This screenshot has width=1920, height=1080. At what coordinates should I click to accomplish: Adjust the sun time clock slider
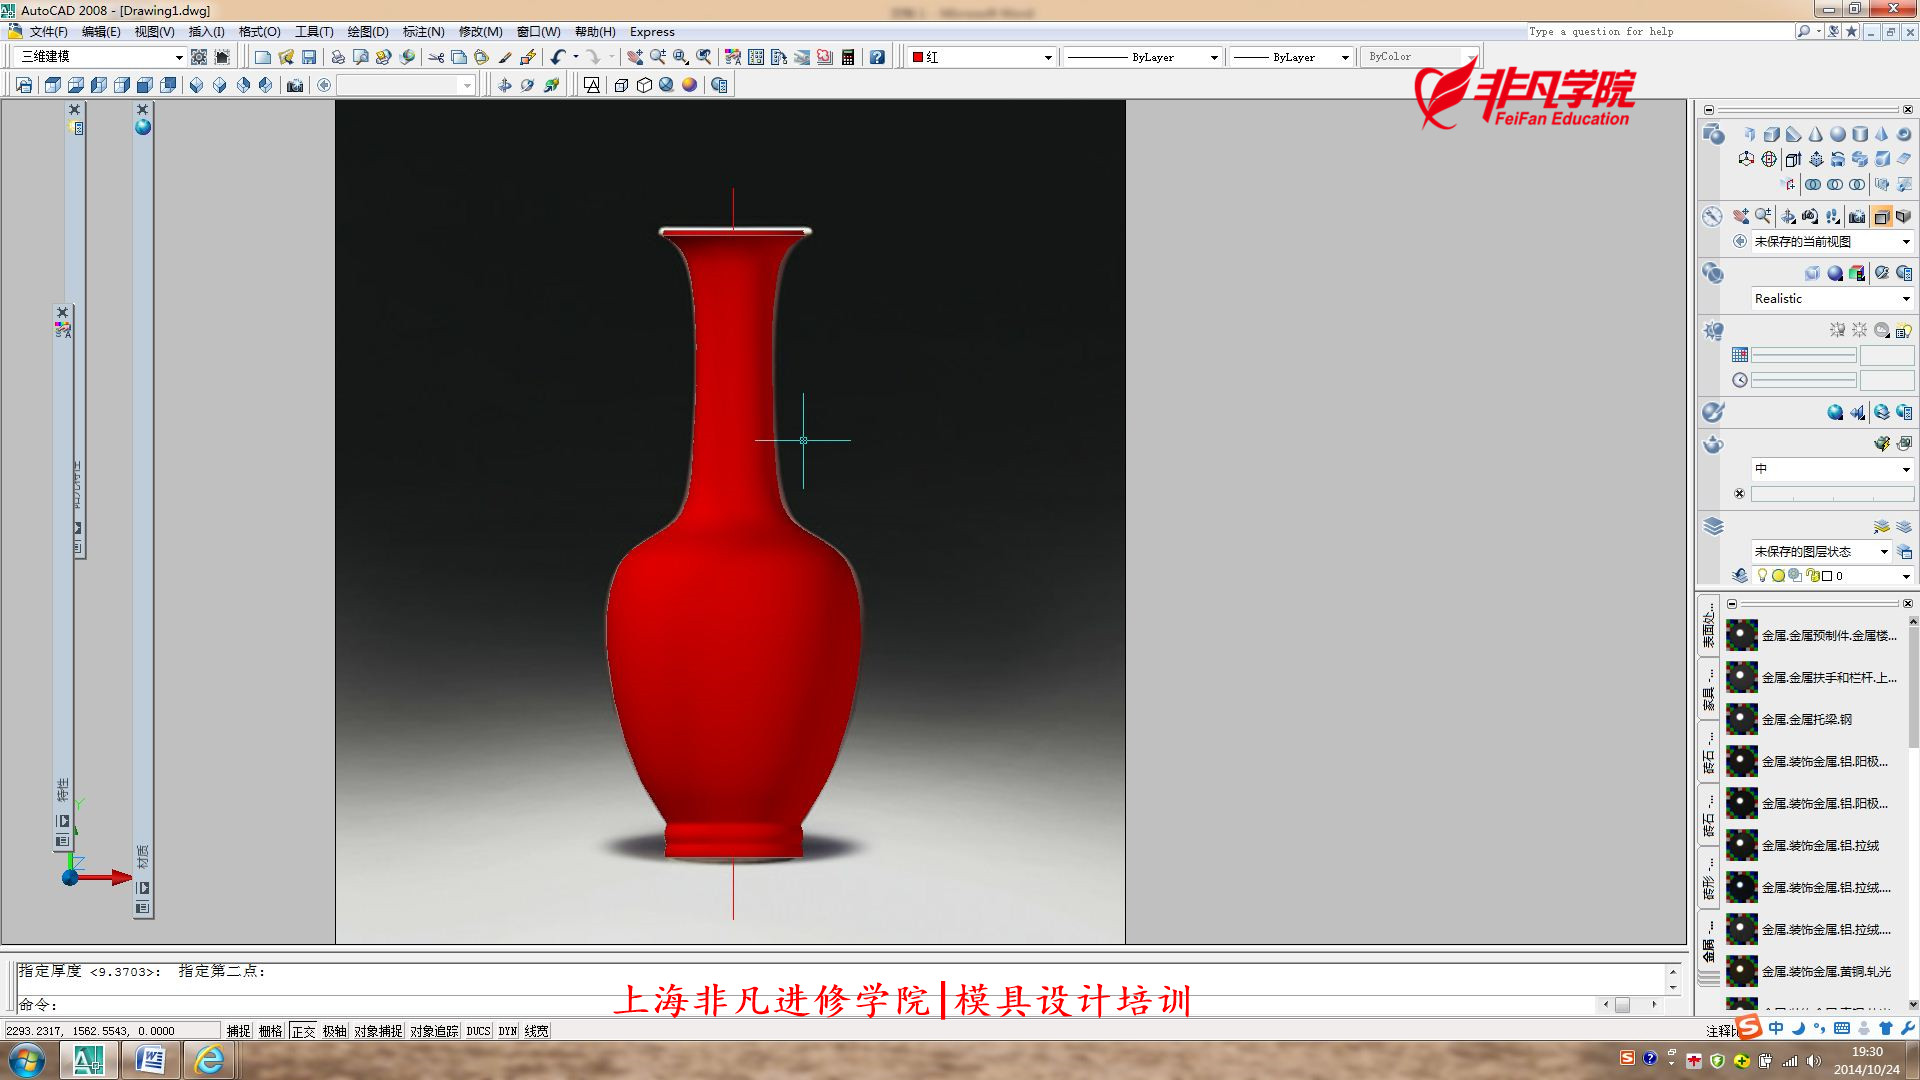click(1803, 380)
